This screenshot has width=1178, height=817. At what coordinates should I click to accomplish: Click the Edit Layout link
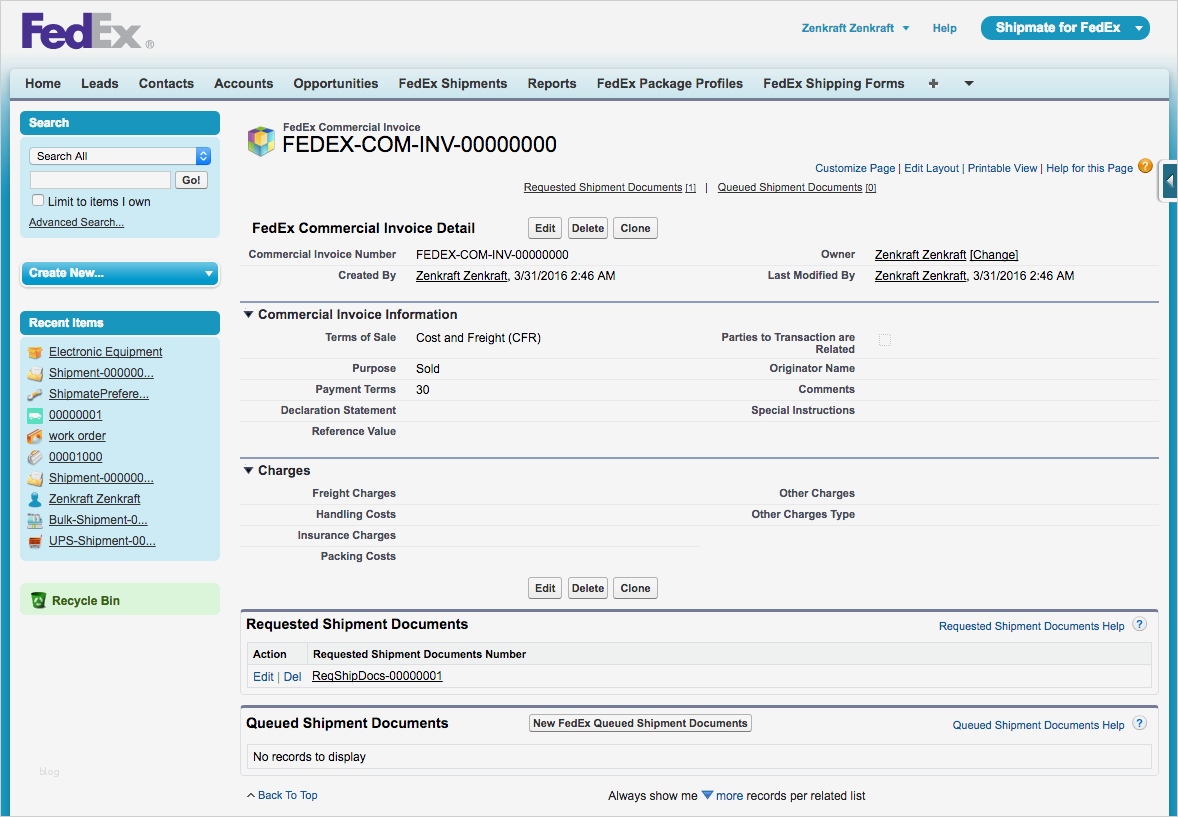pyautogui.click(x=932, y=168)
